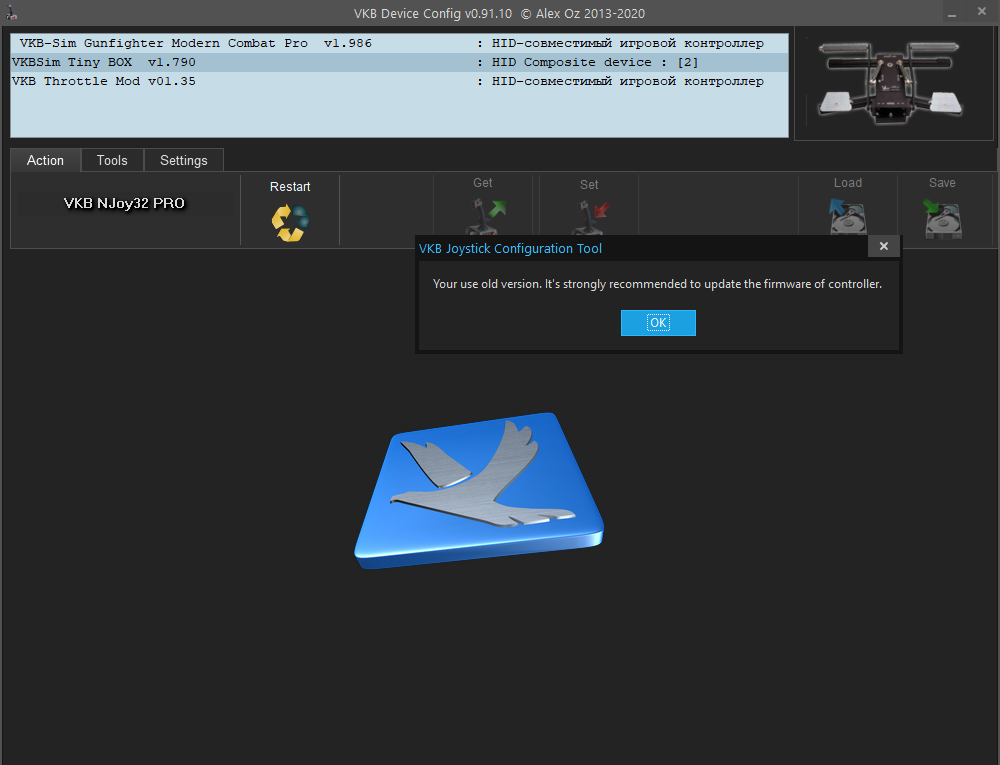Confirm the firmware warning with OK
Viewport: 1000px width, 765px height.
click(658, 323)
